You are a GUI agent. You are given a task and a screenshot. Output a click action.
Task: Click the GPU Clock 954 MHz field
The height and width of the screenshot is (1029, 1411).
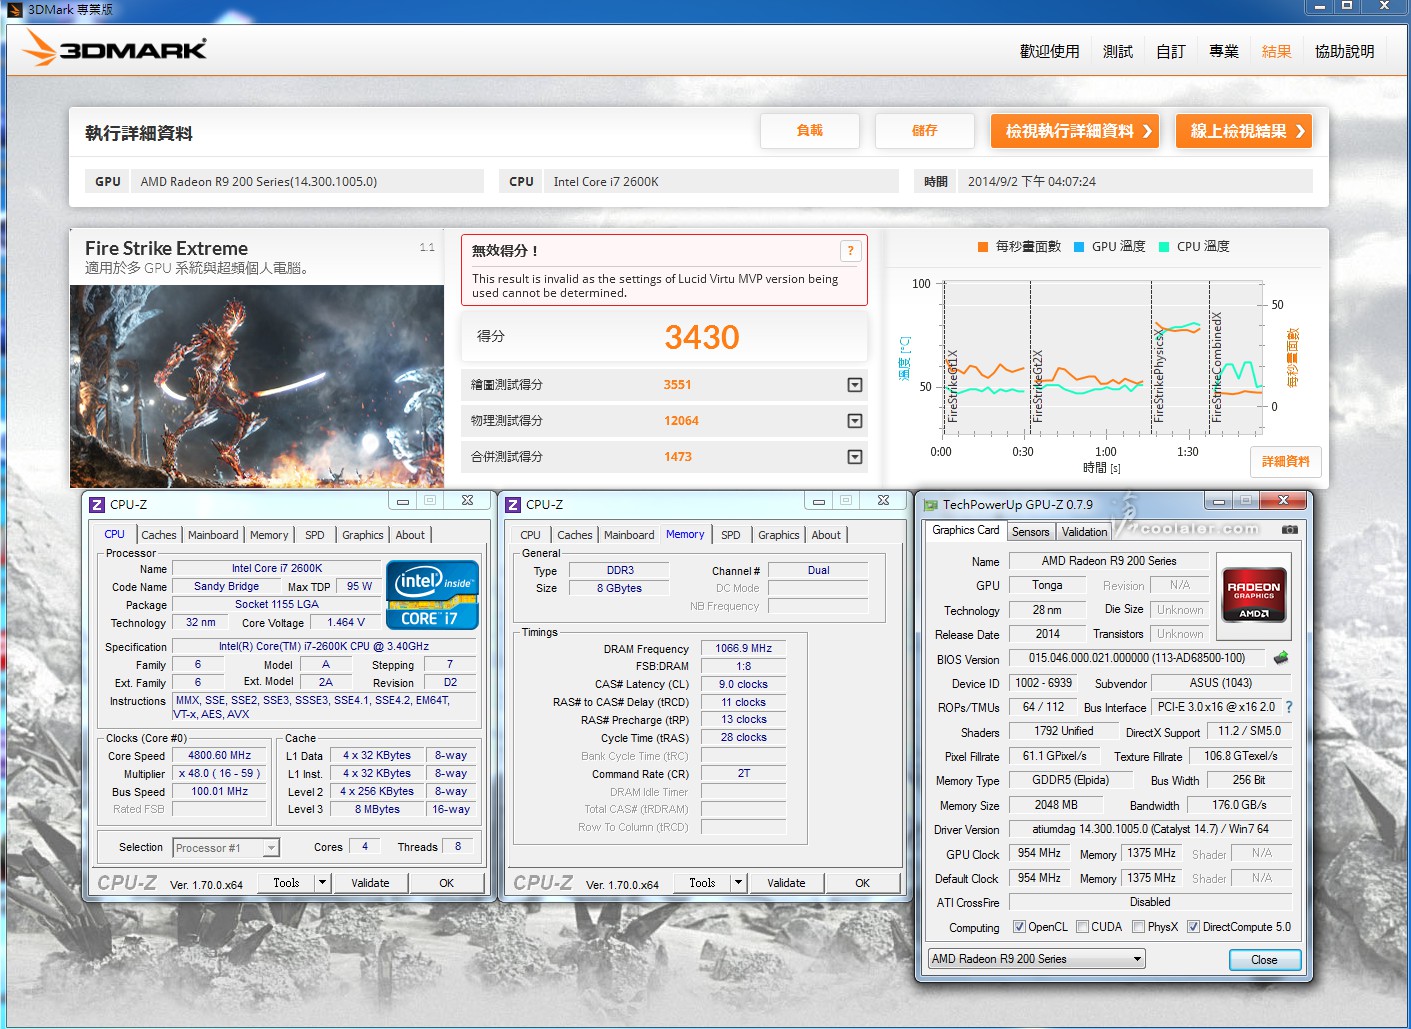click(1039, 854)
